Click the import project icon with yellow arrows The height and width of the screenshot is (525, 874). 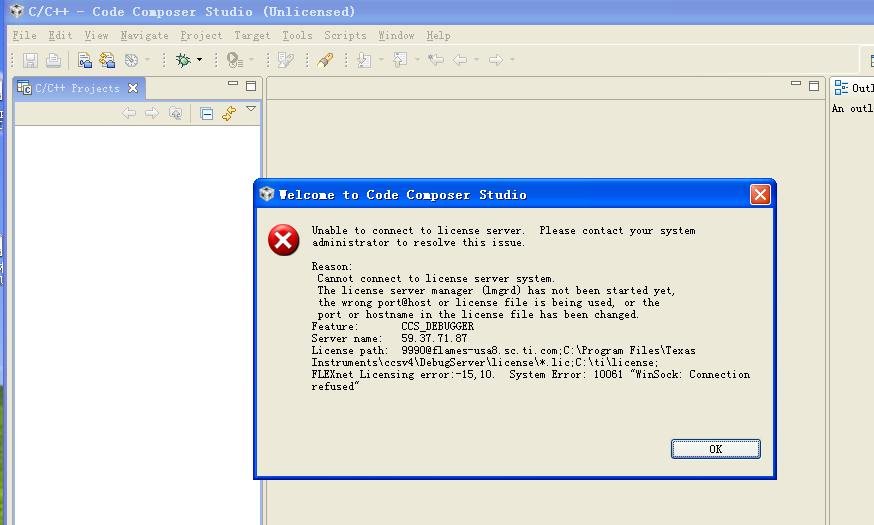click(107, 60)
